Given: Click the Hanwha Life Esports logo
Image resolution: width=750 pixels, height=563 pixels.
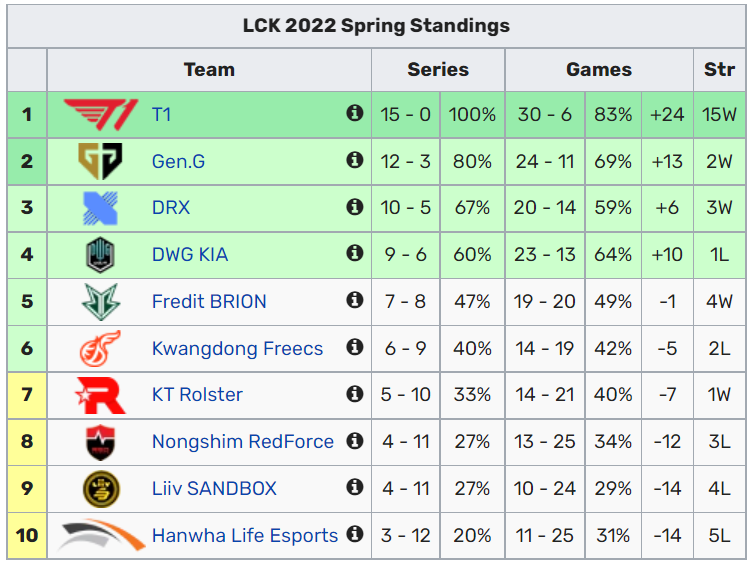Looking at the screenshot, I should point(100,536).
